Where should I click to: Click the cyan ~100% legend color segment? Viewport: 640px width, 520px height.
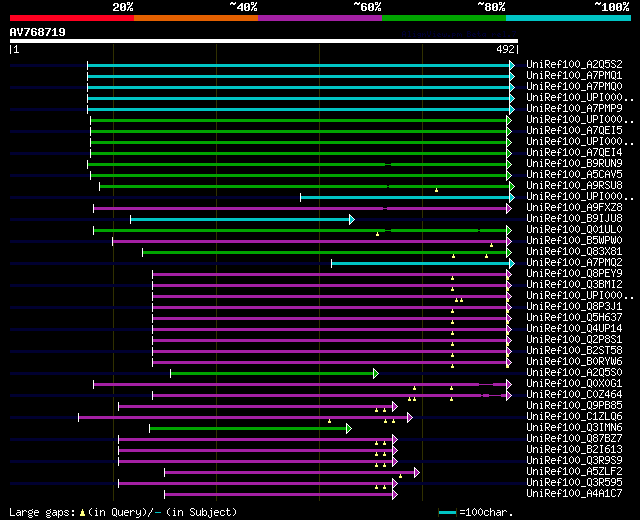tap(569, 18)
